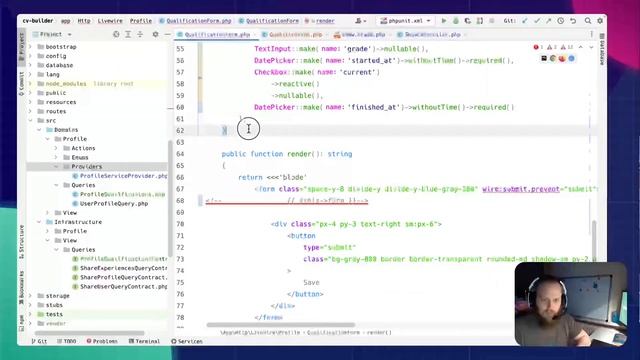
Task: Click editor horizontal scrollbar thumb
Action: tap(281, 325)
